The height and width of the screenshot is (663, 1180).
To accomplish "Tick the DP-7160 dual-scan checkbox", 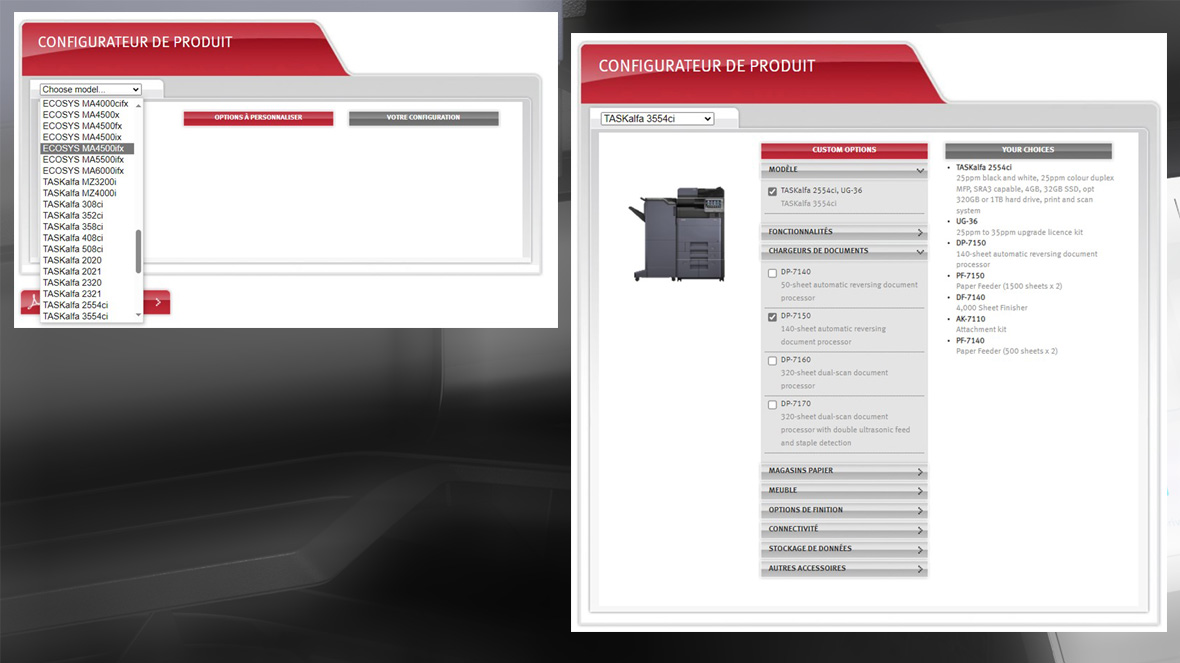I will pyautogui.click(x=772, y=361).
